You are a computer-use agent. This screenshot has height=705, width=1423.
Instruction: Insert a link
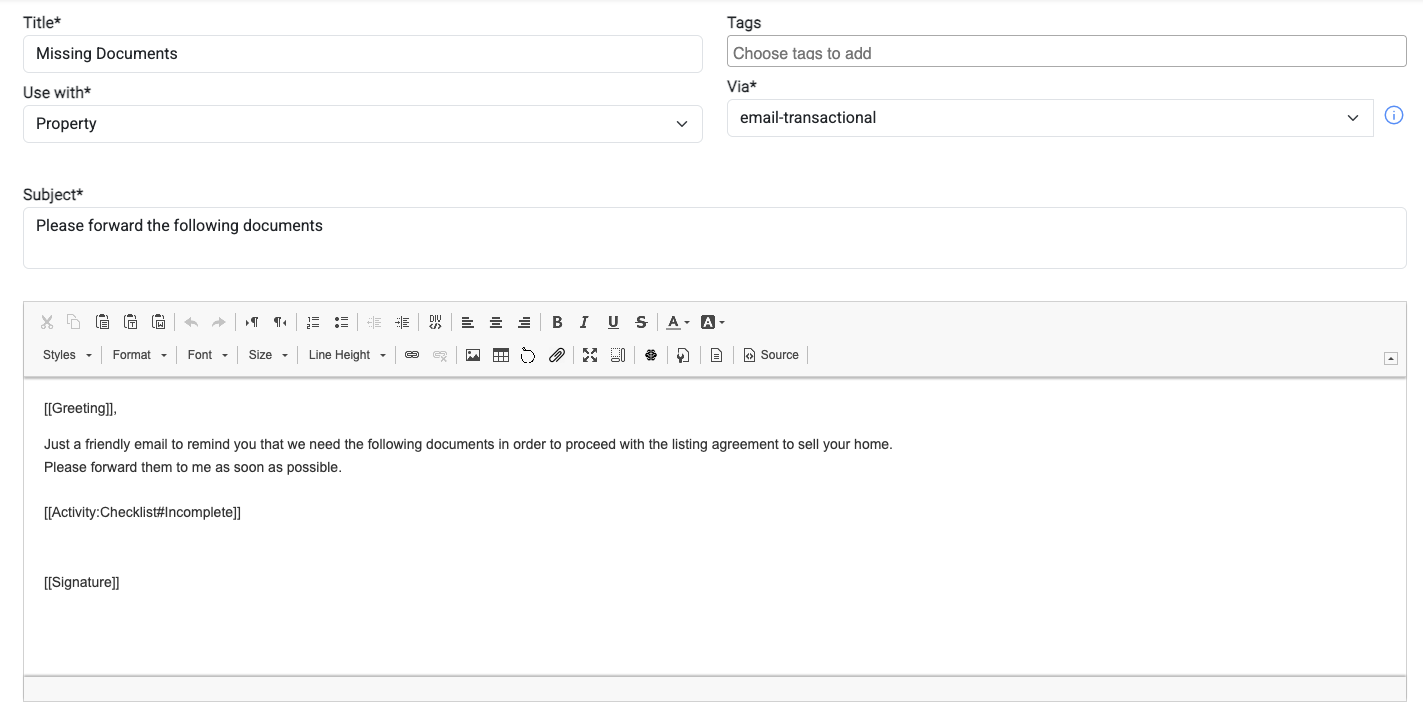411,355
